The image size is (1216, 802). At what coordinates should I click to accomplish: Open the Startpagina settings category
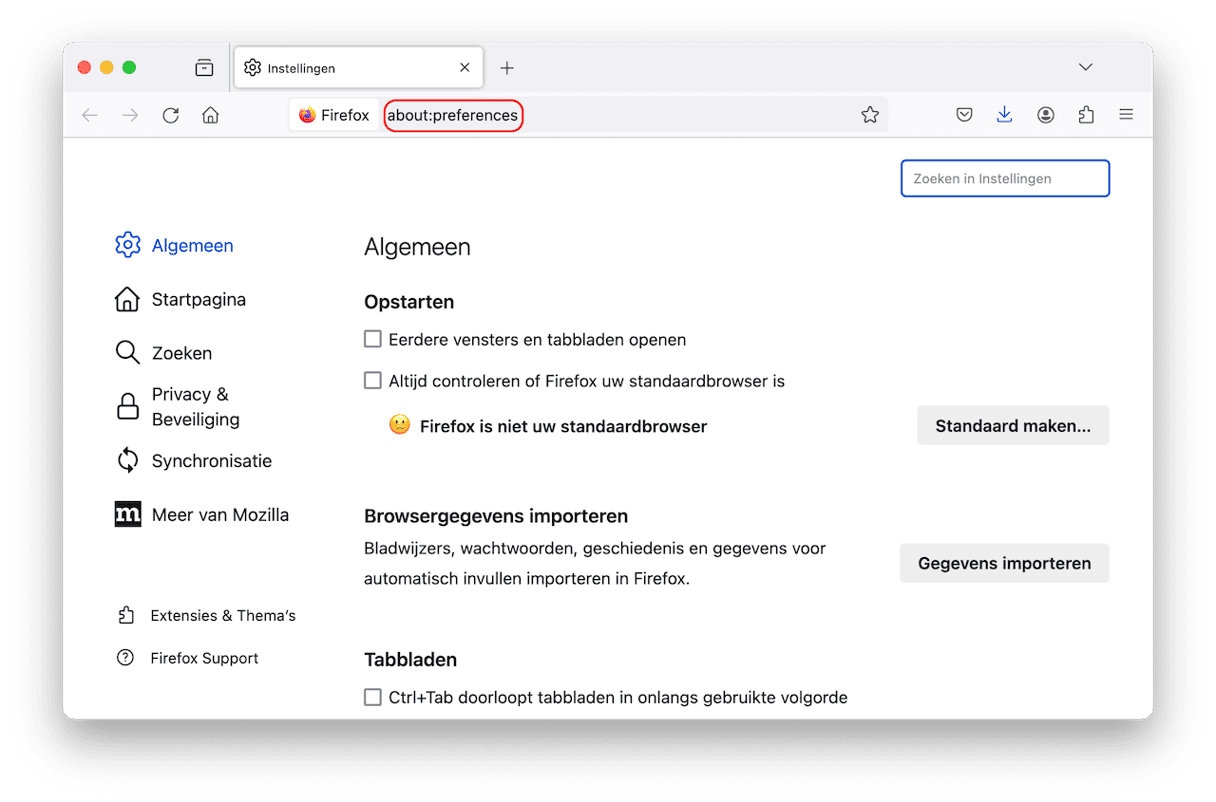point(180,299)
